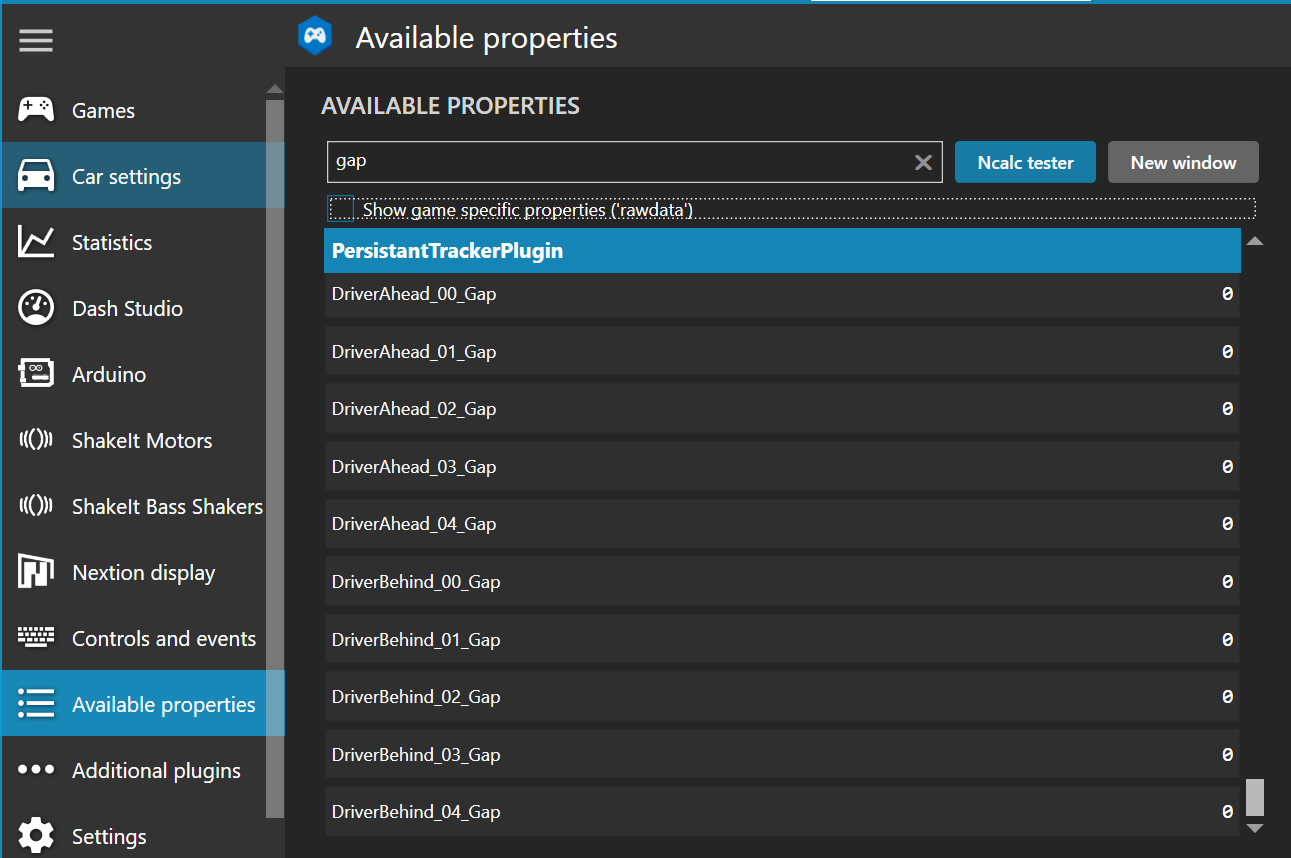Enable Show game specific properties checkbox
The height and width of the screenshot is (858, 1291).
(342, 209)
